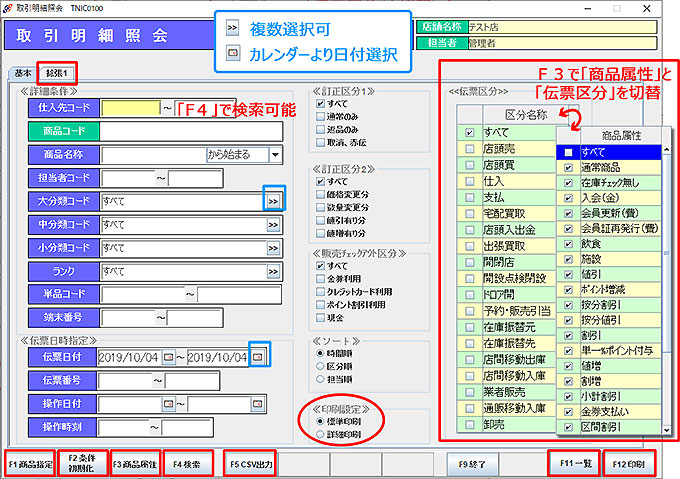Click multi-select button for ランク
The height and width of the screenshot is (479, 680).
click(x=272, y=272)
